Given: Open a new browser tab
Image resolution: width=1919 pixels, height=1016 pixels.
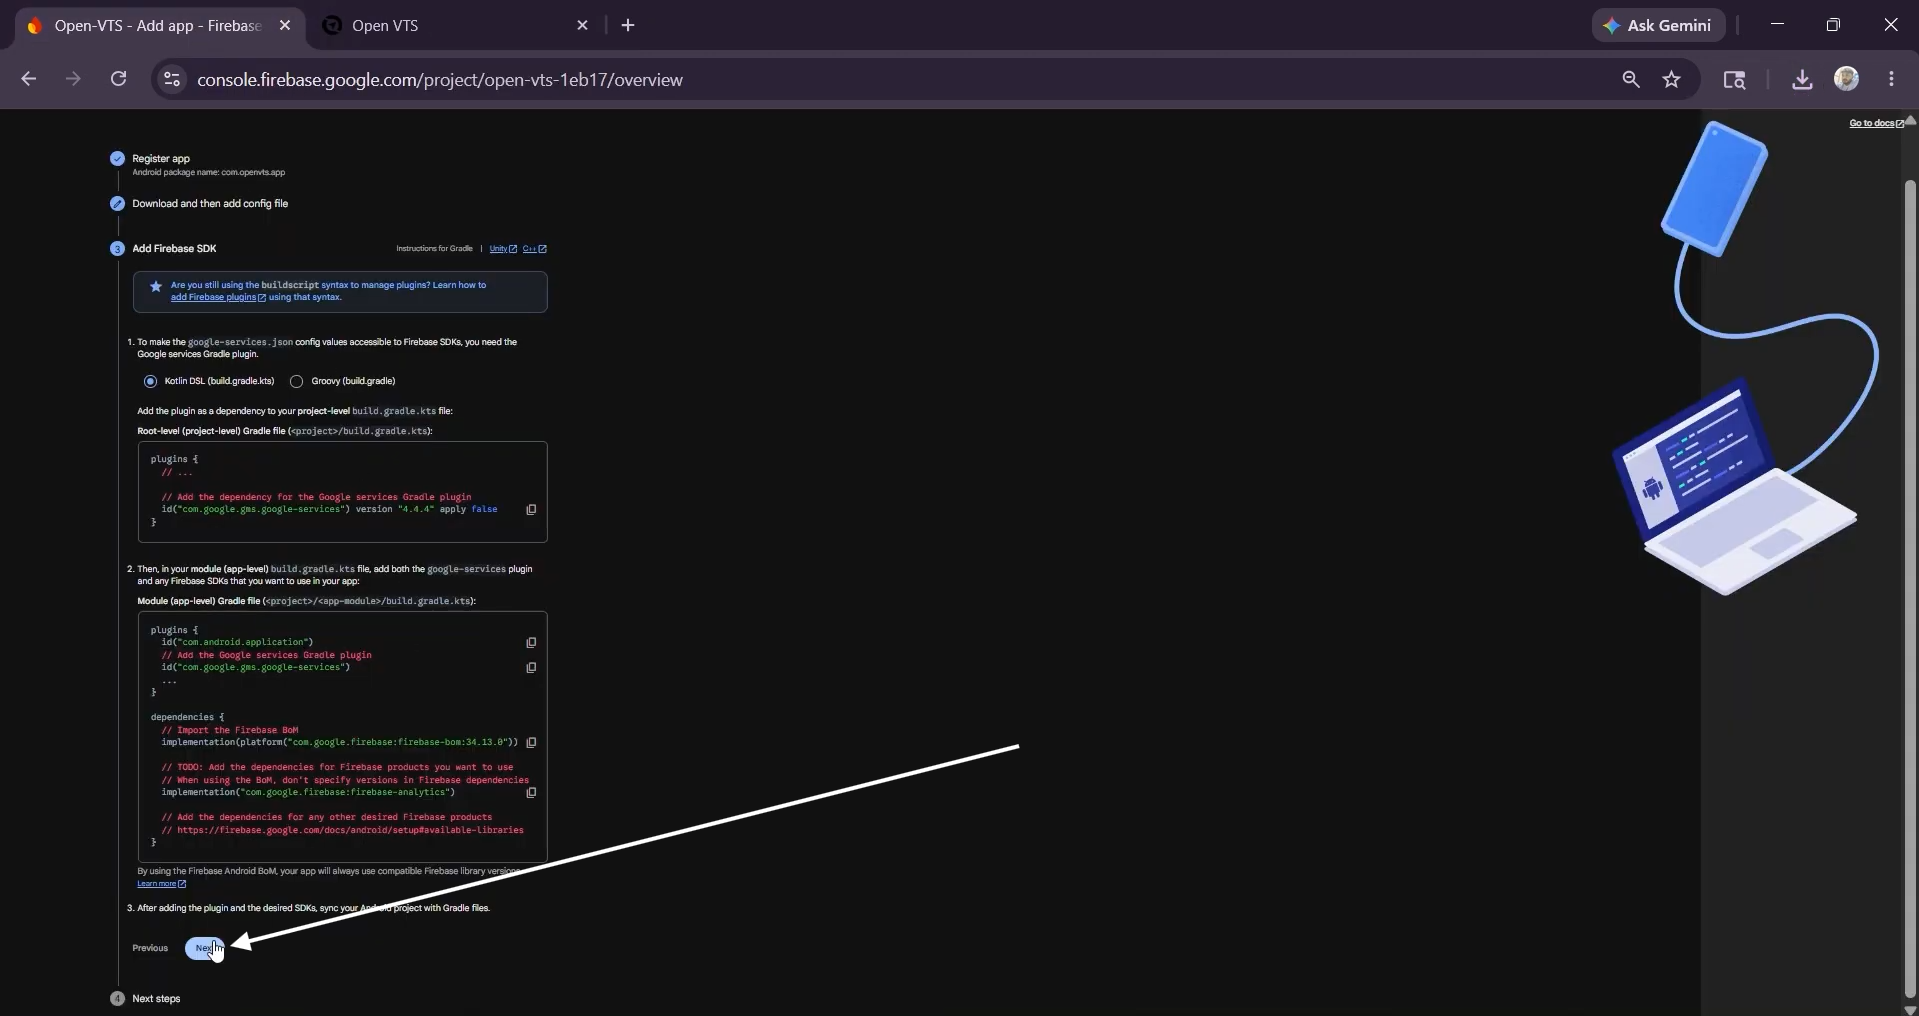Looking at the screenshot, I should point(628,25).
